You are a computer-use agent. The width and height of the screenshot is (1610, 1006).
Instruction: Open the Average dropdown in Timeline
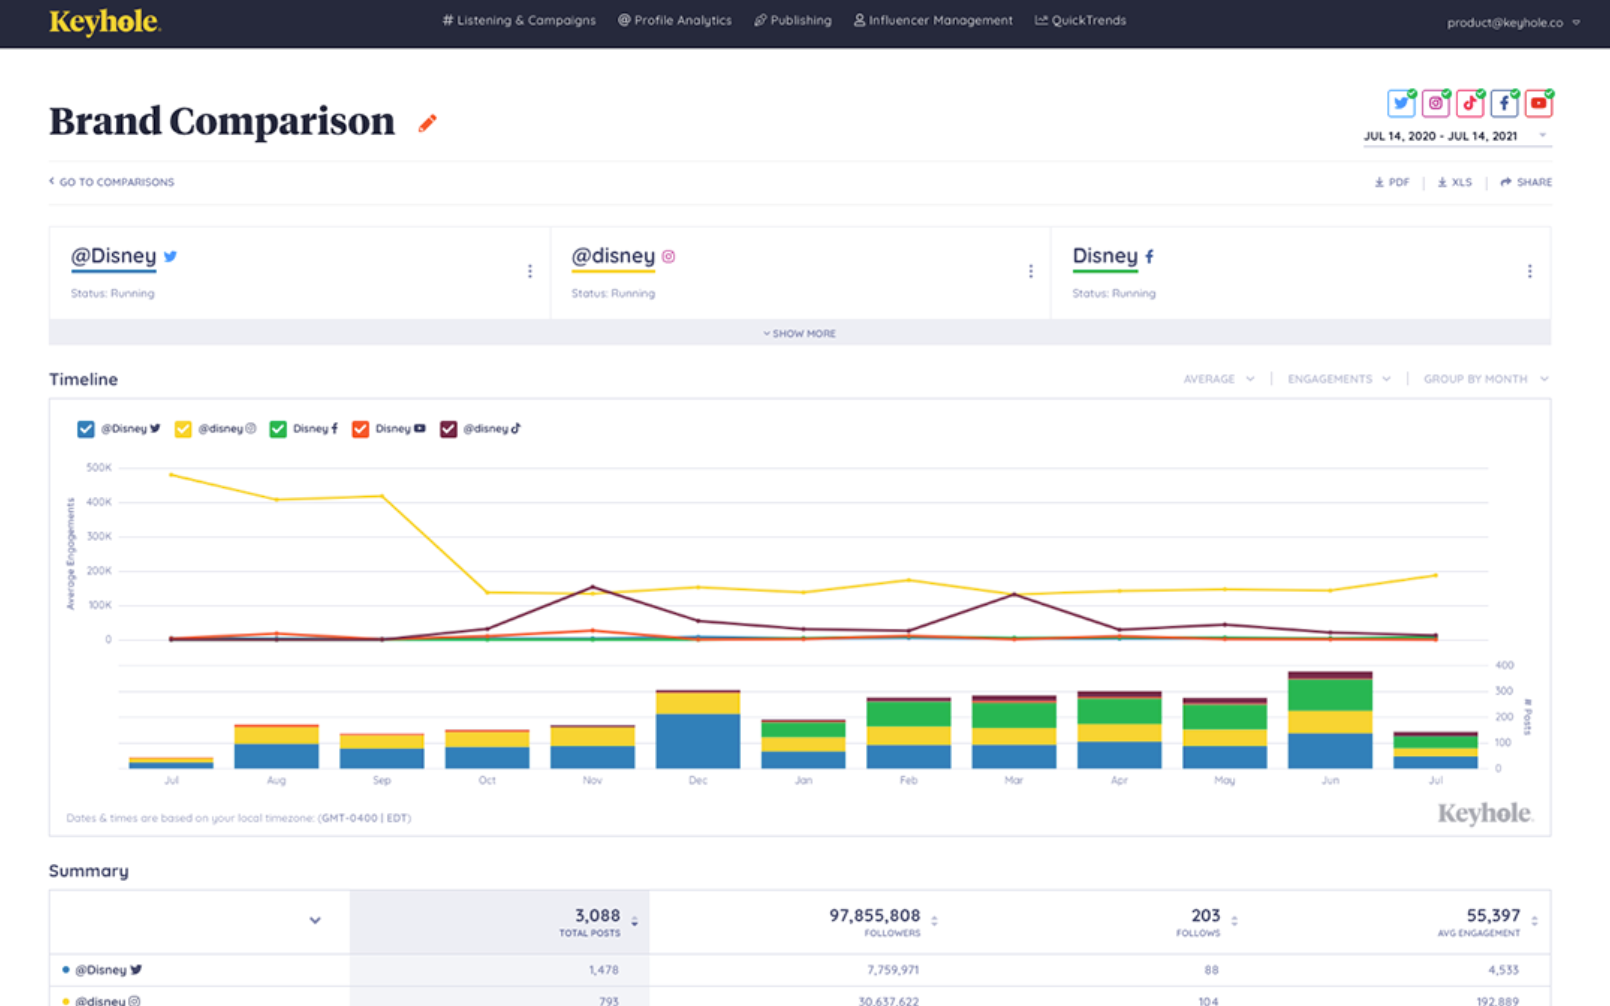1219,379
